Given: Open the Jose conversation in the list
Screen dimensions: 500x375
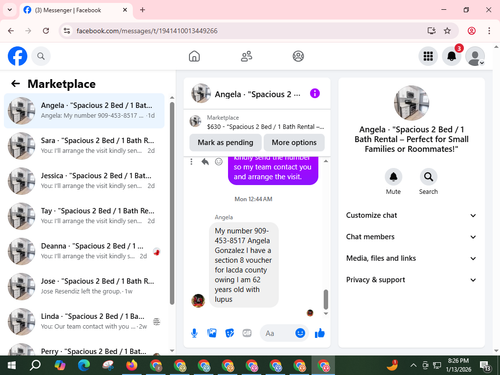Looking at the screenshot, I should tap(84, 286).
